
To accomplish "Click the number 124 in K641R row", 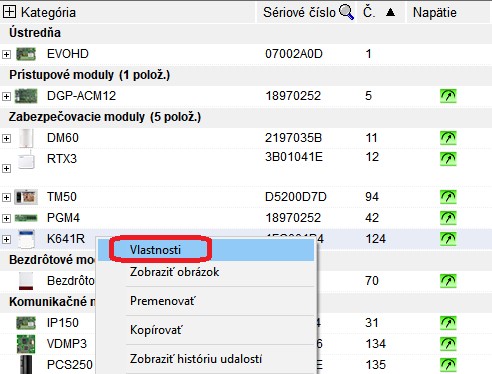I will [x=375, y=239].
